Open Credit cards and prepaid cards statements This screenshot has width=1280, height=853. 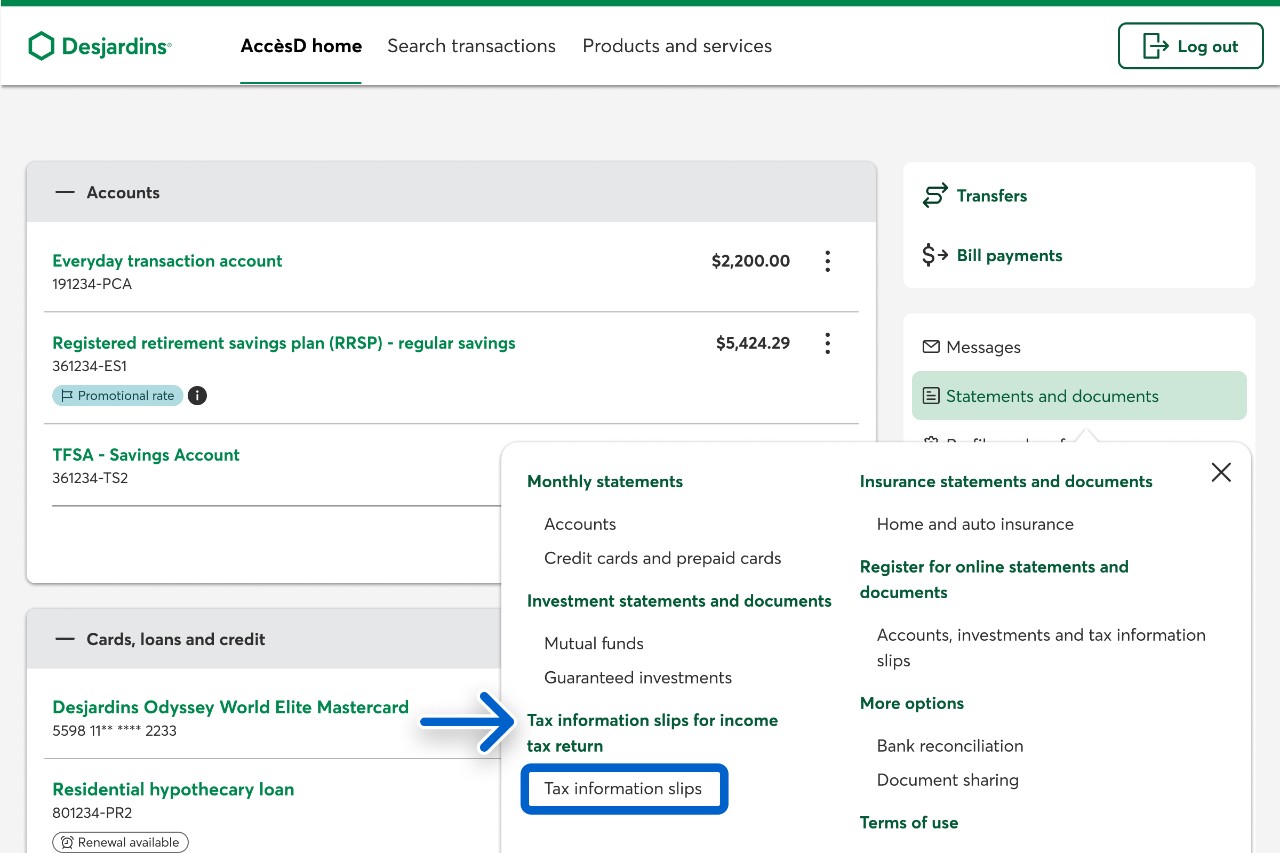click(x=662, y=558)
